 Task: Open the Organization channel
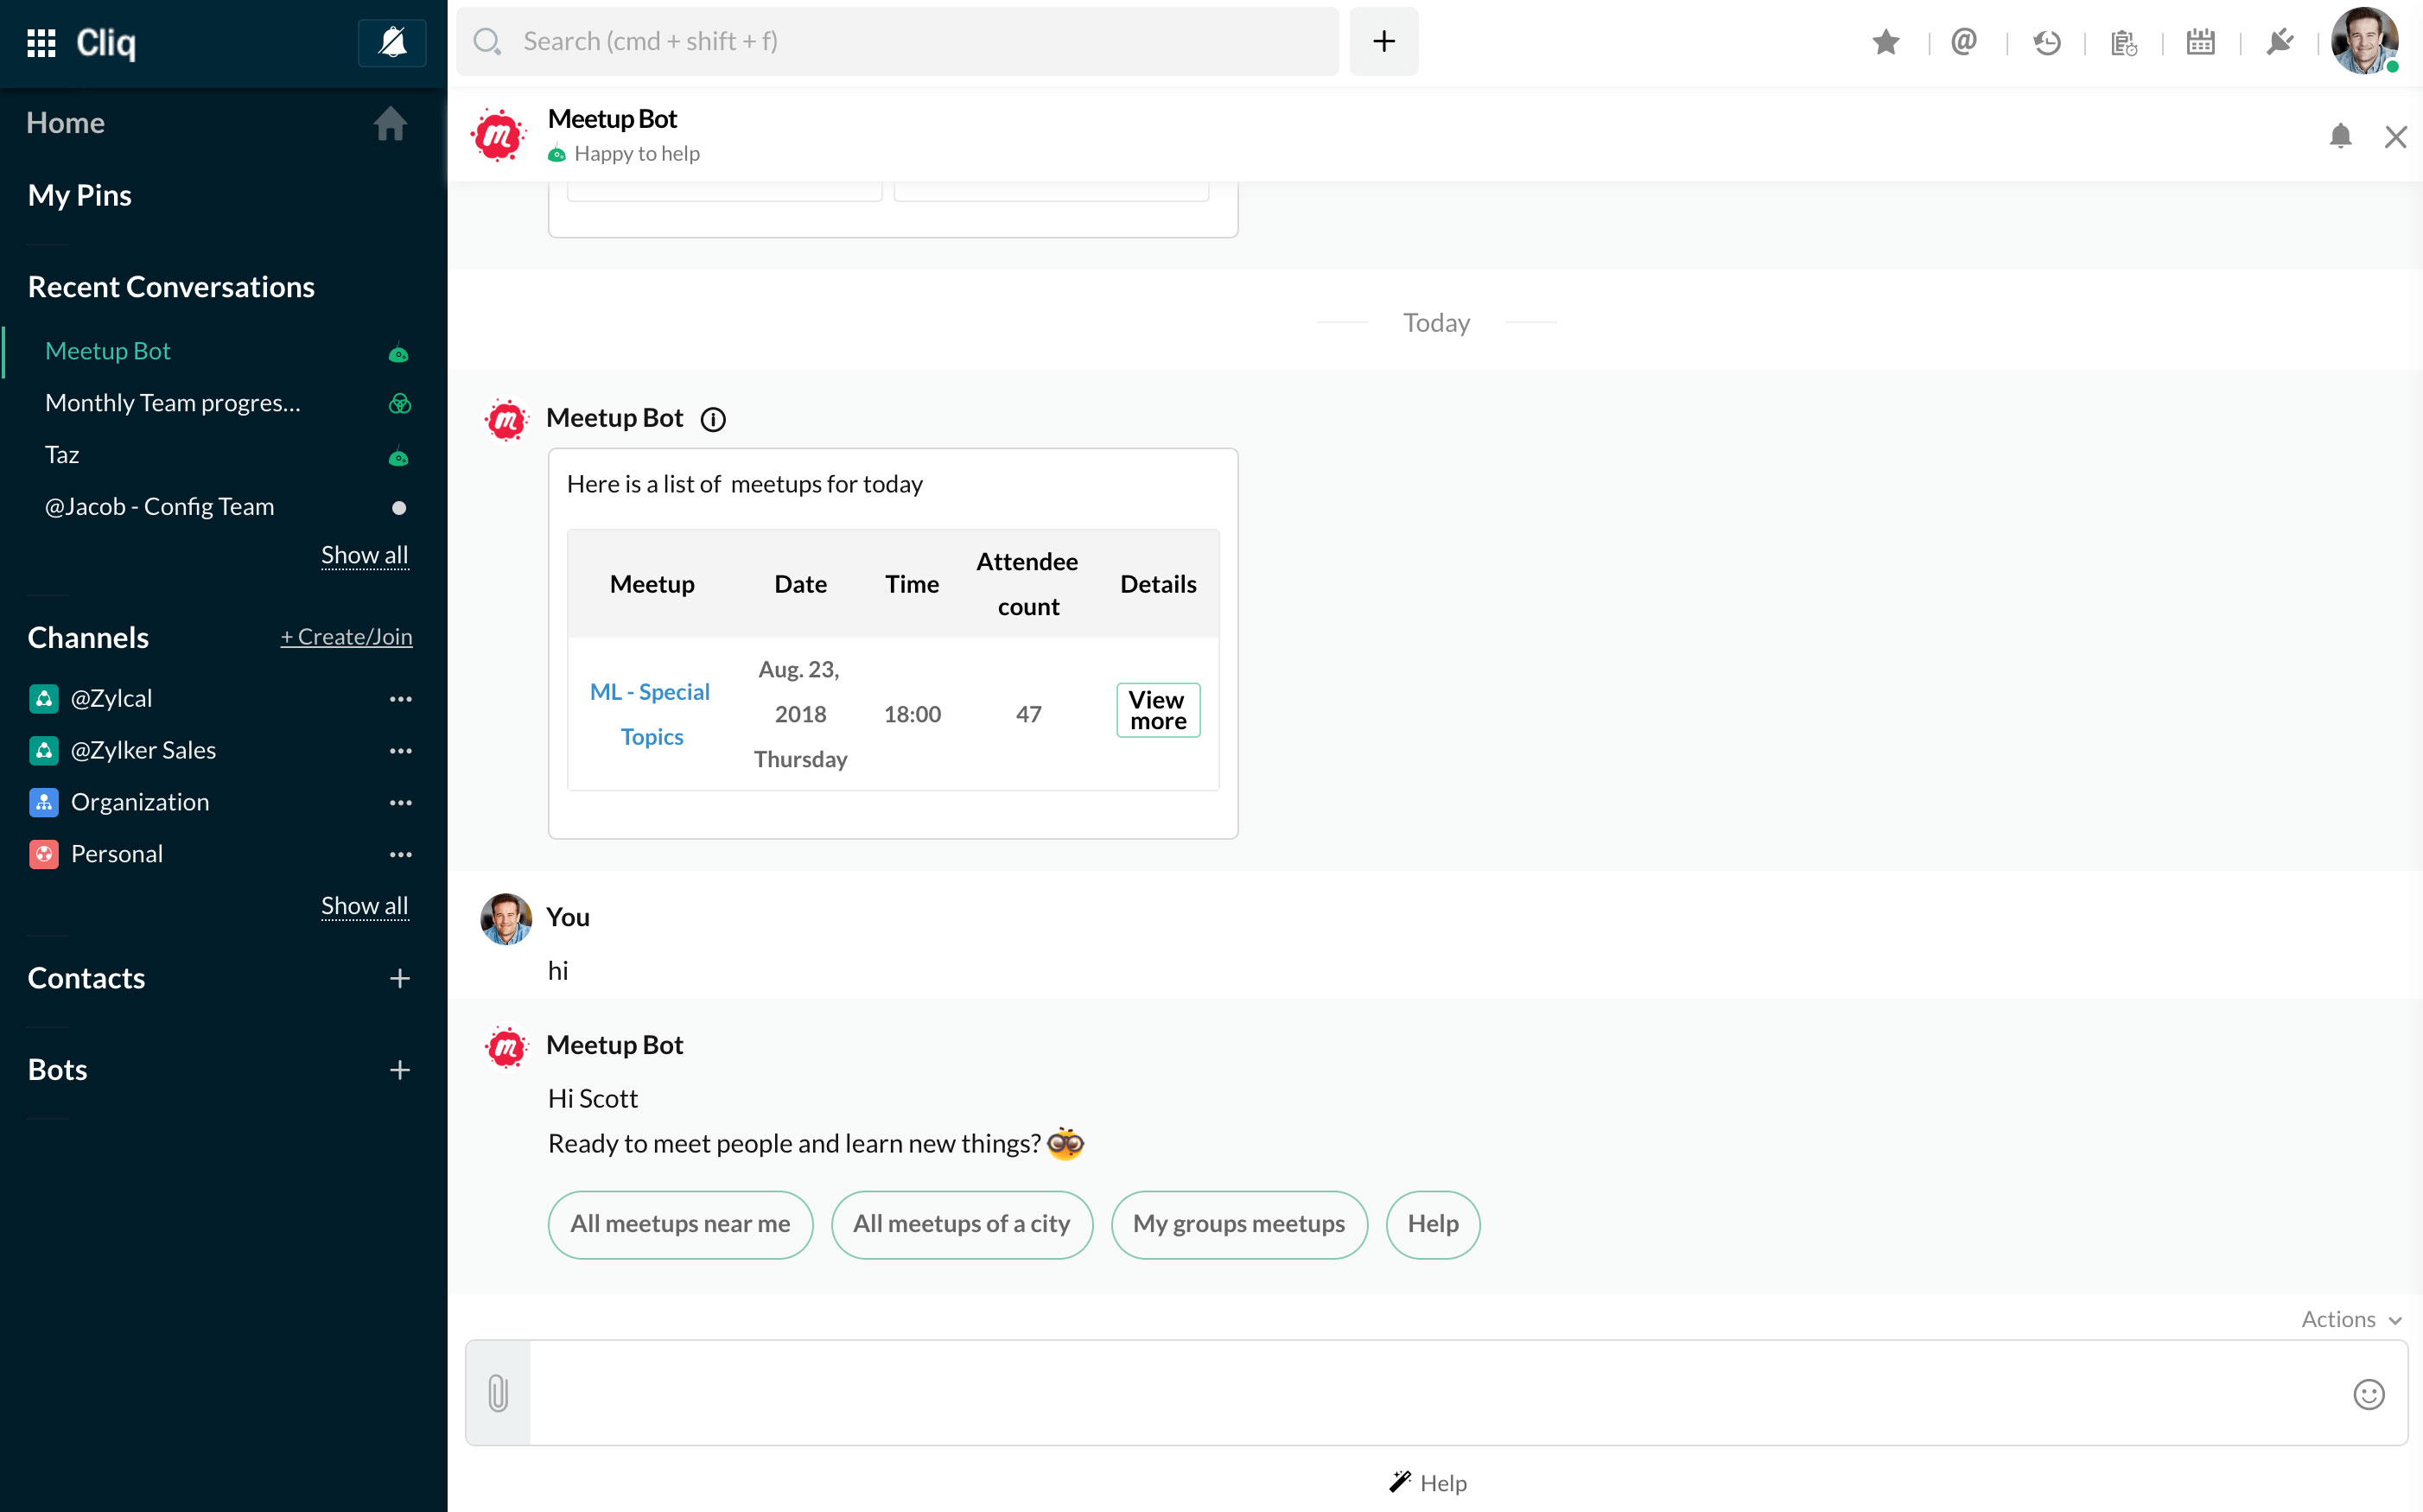point(140,802)
